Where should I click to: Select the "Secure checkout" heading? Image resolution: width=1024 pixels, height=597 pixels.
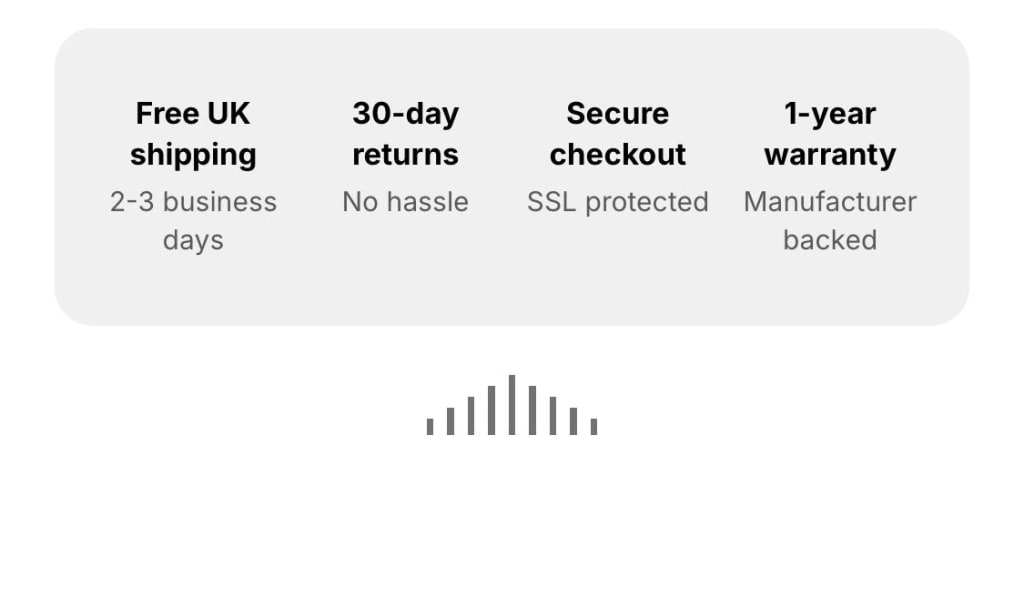point(618,134)
